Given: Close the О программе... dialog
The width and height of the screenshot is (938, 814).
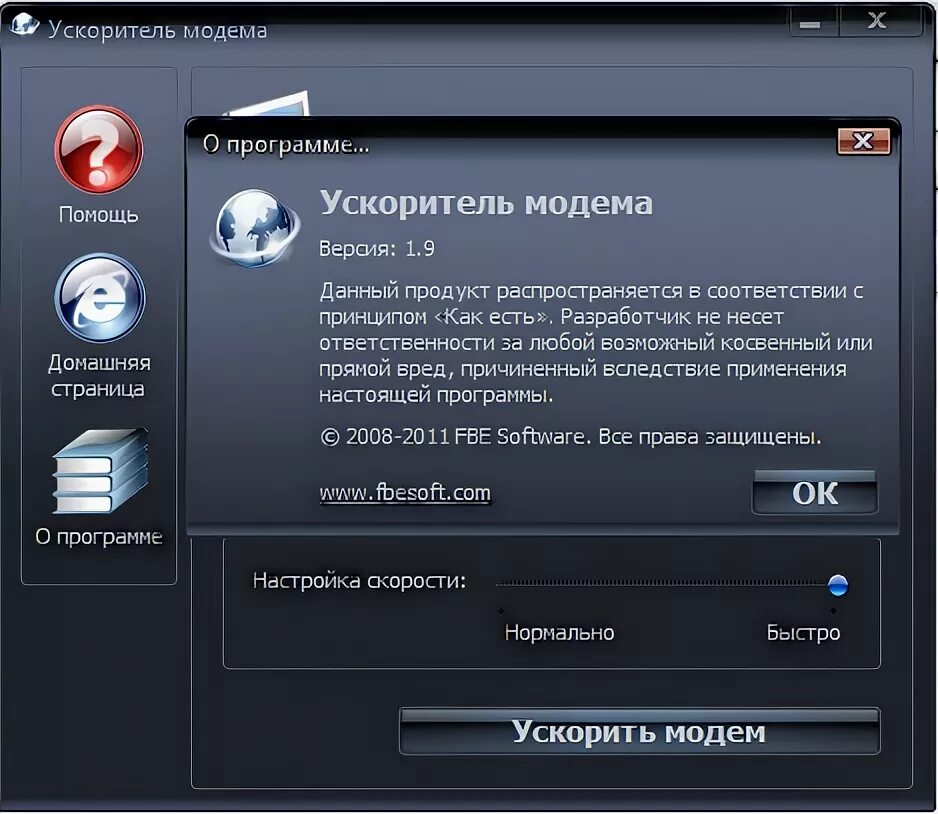Looking at the screenshot, I should (863, 141).
